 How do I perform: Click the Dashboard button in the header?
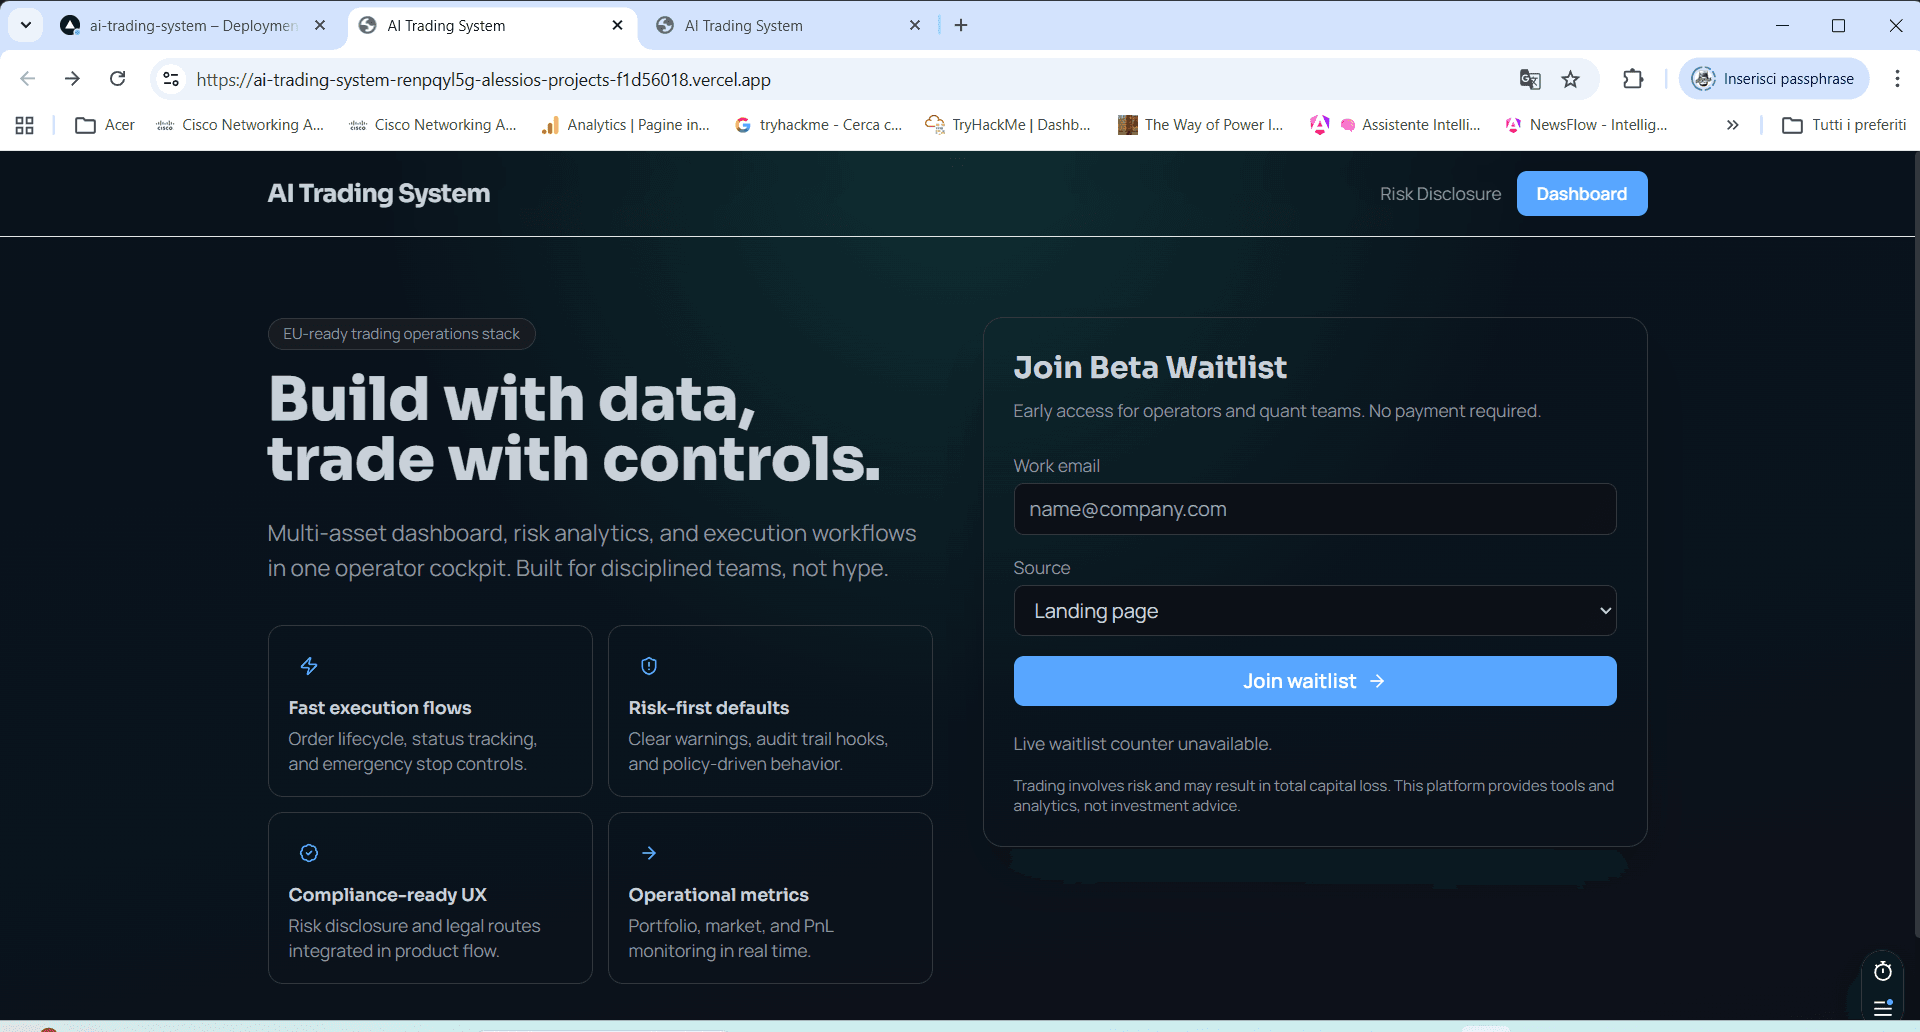(x=1581, y=193)
